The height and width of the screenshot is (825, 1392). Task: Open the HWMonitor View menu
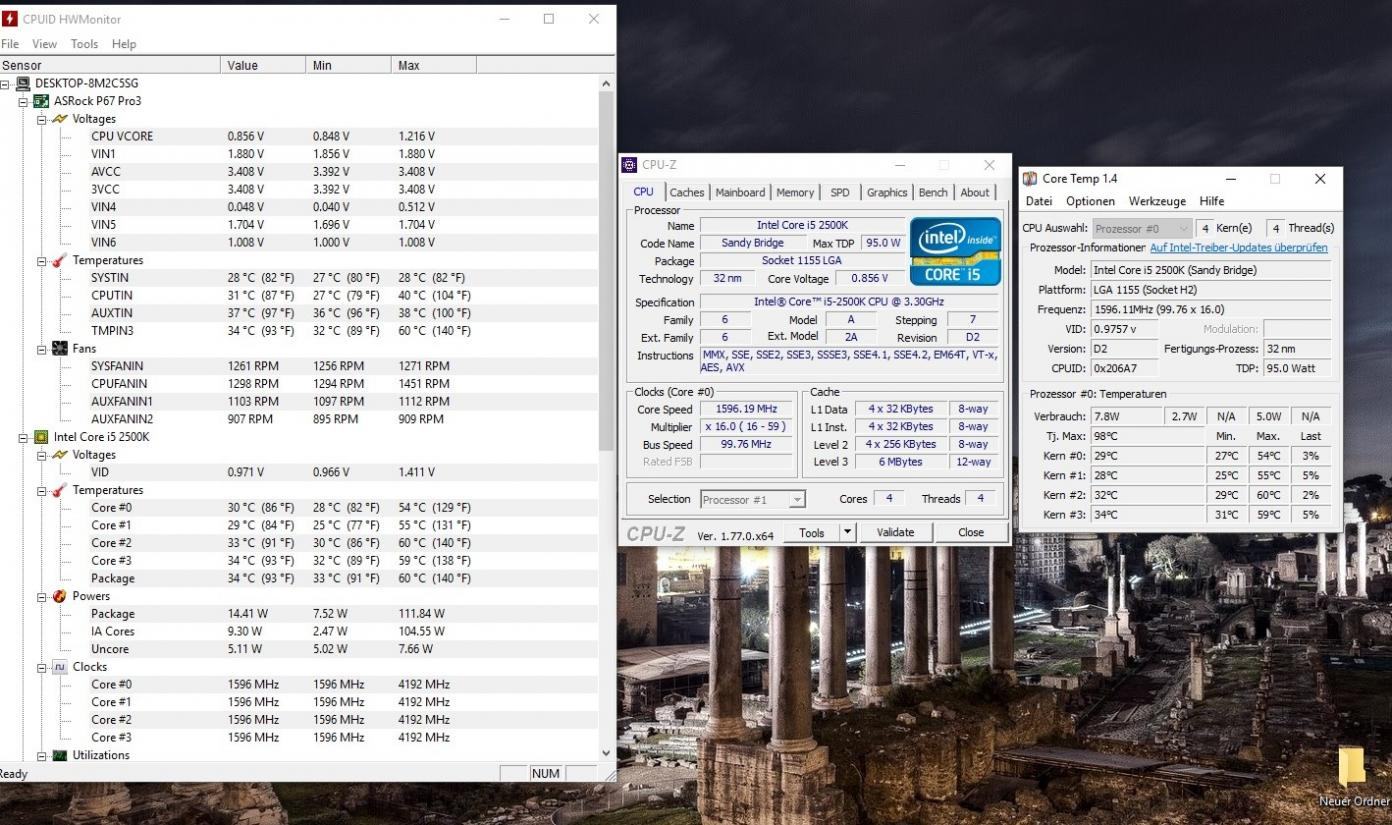pos(44,44)
